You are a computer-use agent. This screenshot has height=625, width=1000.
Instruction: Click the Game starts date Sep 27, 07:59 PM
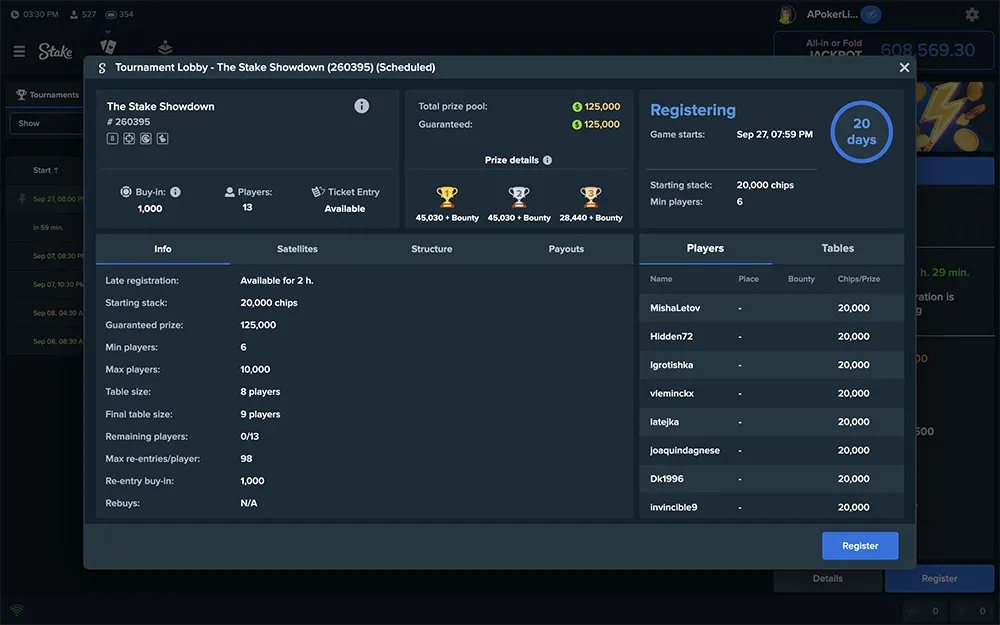click(x=774, y=135)
